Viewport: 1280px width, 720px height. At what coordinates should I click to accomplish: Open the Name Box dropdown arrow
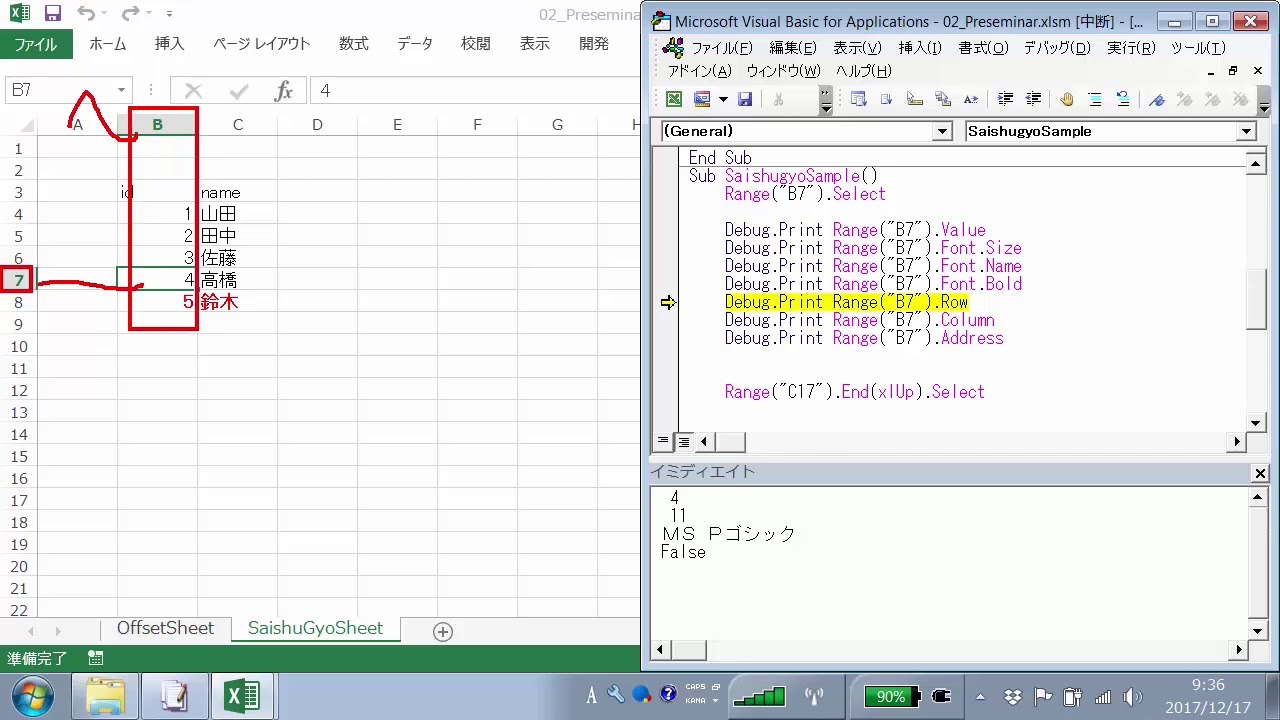[x=121, y=91]
